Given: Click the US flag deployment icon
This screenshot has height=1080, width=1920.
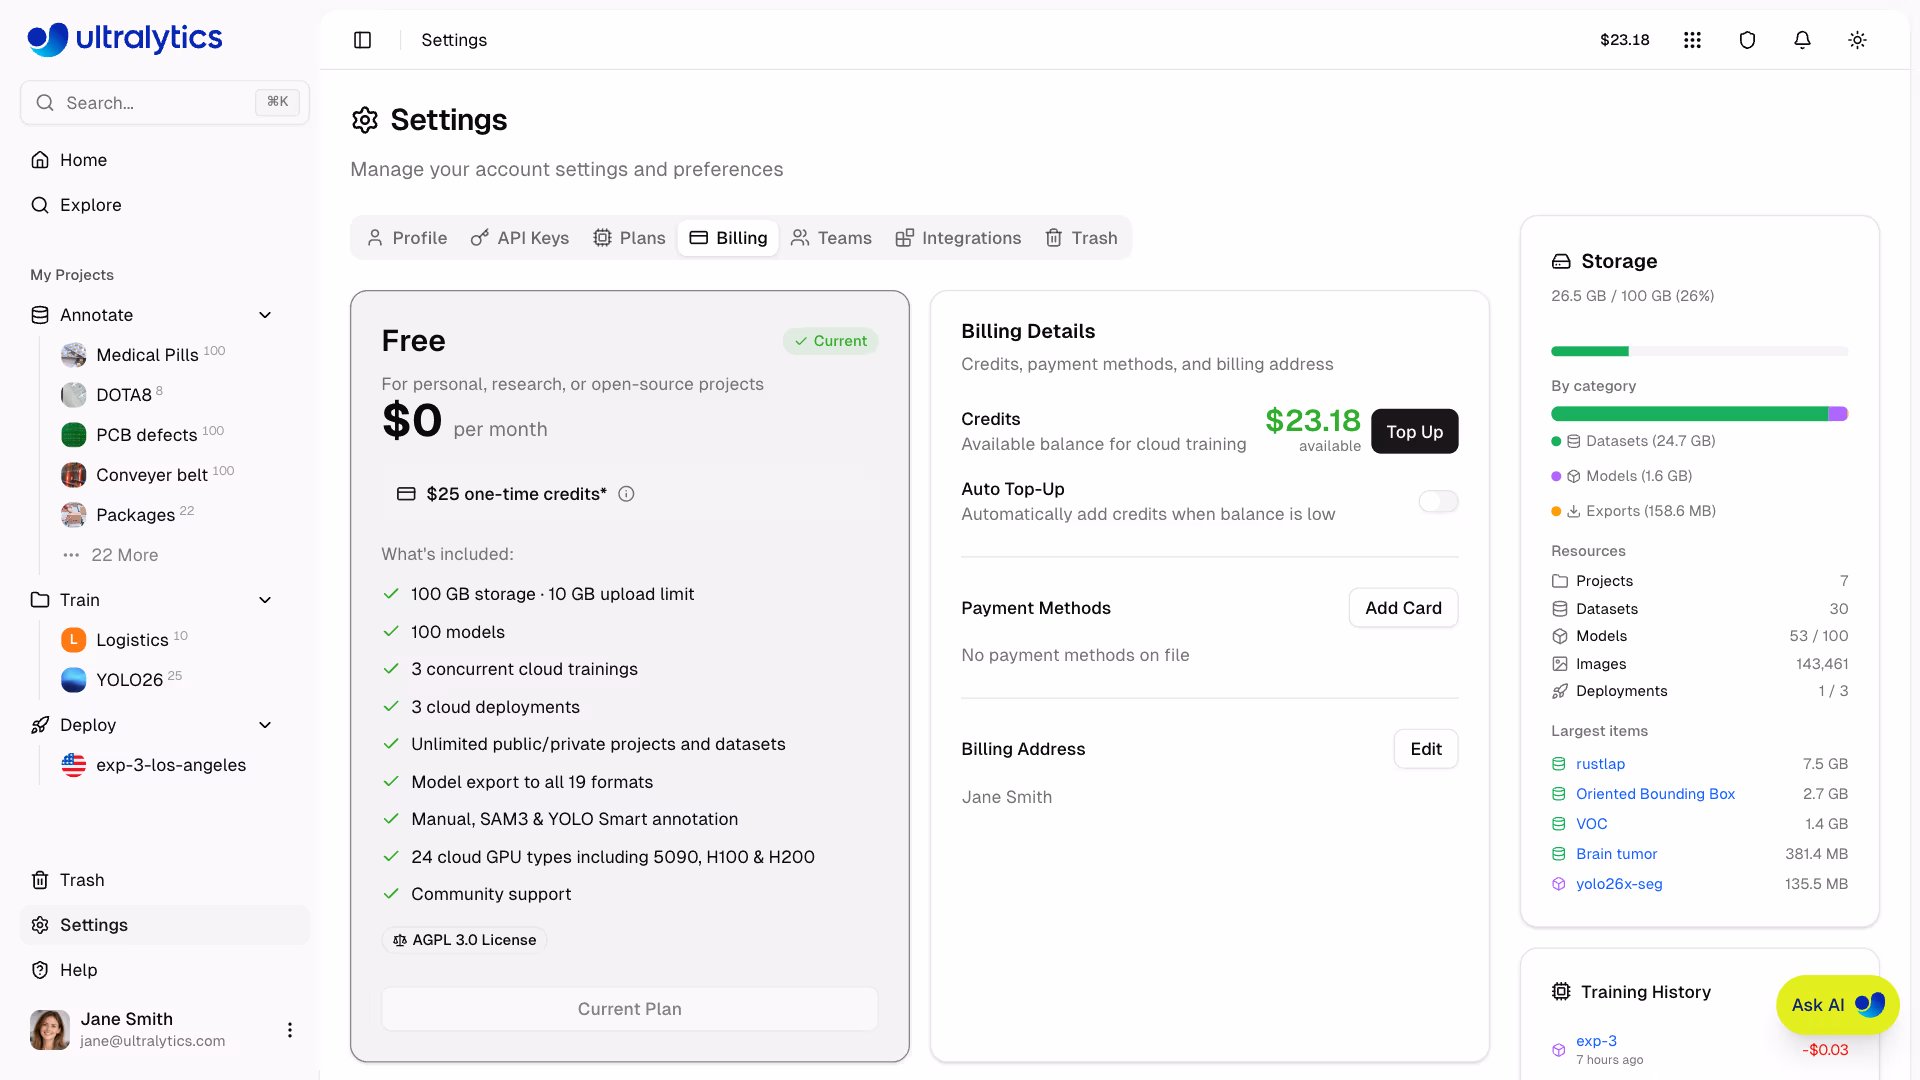Looking at the screenshot, I should coord(74,765).
